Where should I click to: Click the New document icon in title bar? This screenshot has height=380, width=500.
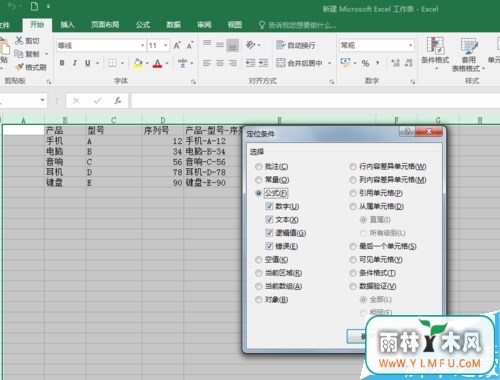tap(34, 6)
